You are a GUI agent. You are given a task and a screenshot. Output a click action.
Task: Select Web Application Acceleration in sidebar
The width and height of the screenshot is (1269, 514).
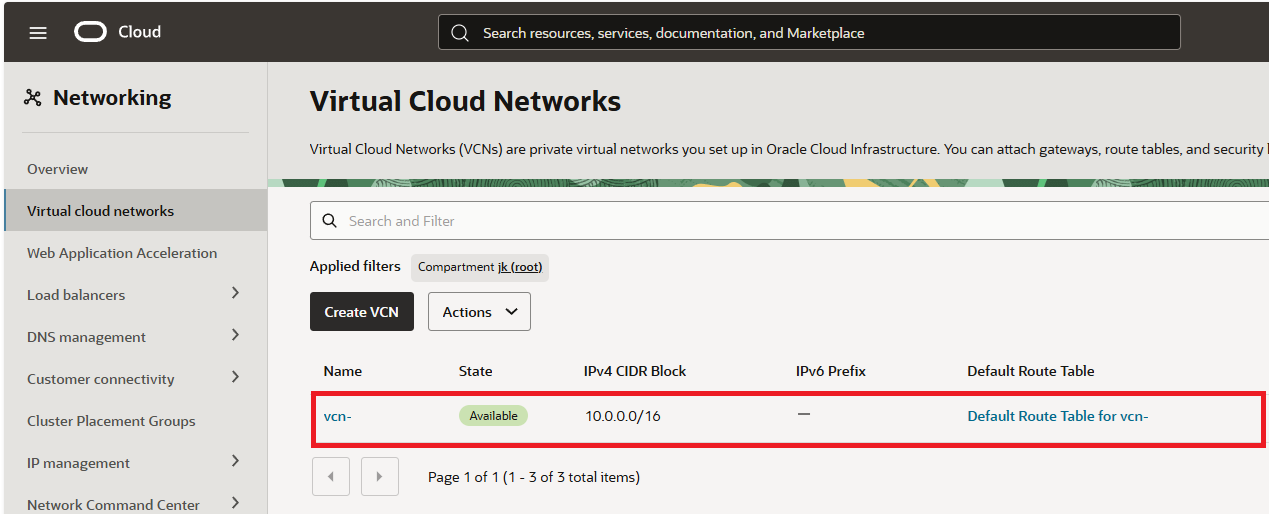[x=122, y=253]
